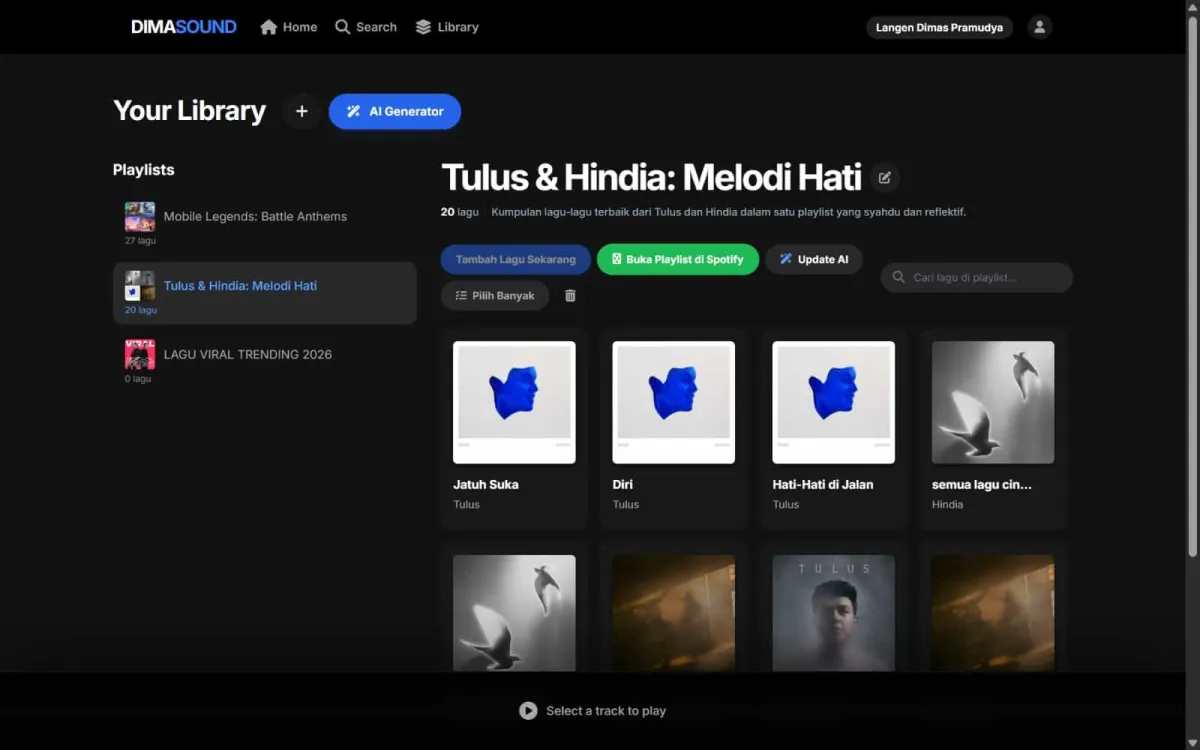Open the Diri album cover
The height and width of the screenshot is (750, 1200).
coord(674,402)
